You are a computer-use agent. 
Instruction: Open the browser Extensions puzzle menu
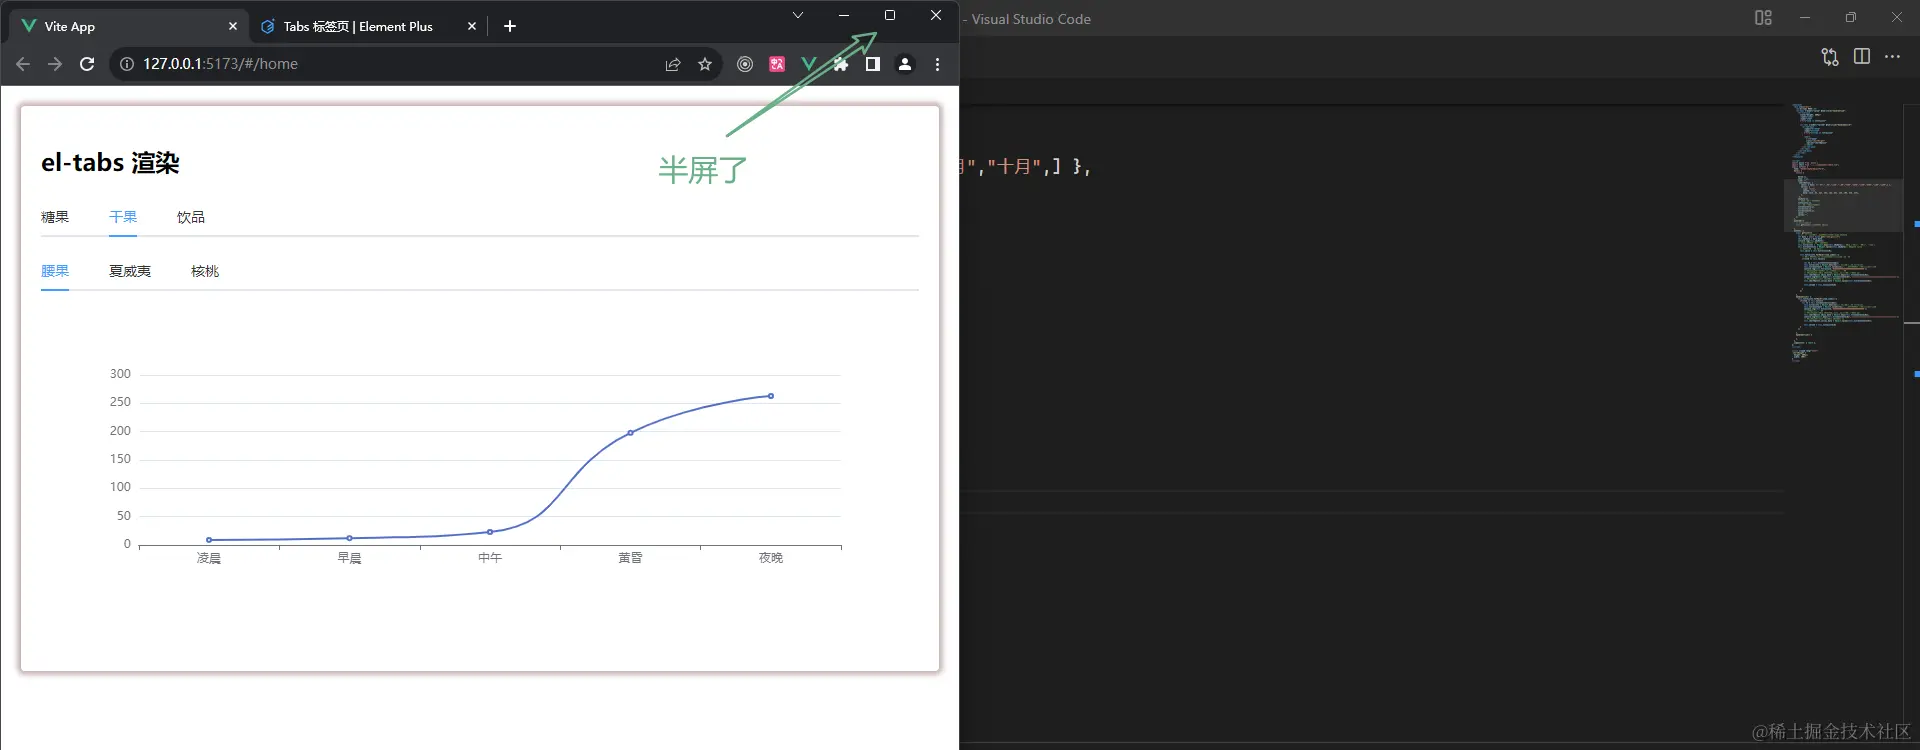coord(841,64)
